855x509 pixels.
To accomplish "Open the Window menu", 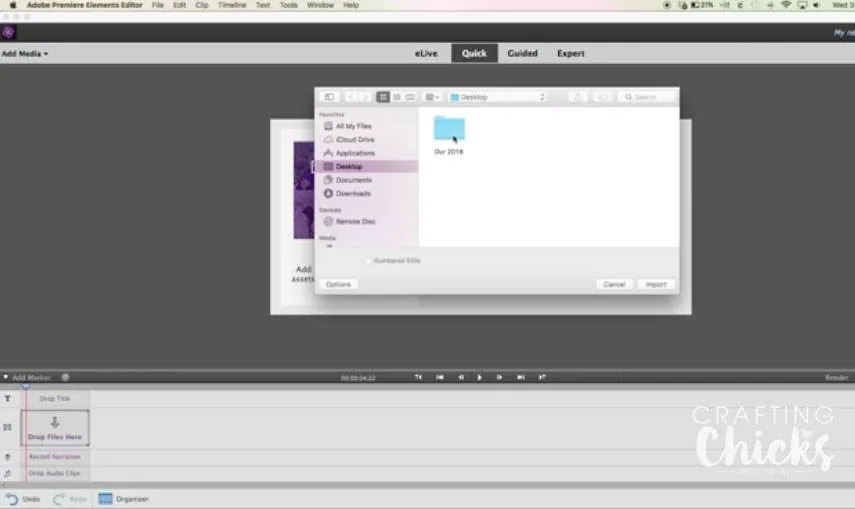I will click(320, 5).
